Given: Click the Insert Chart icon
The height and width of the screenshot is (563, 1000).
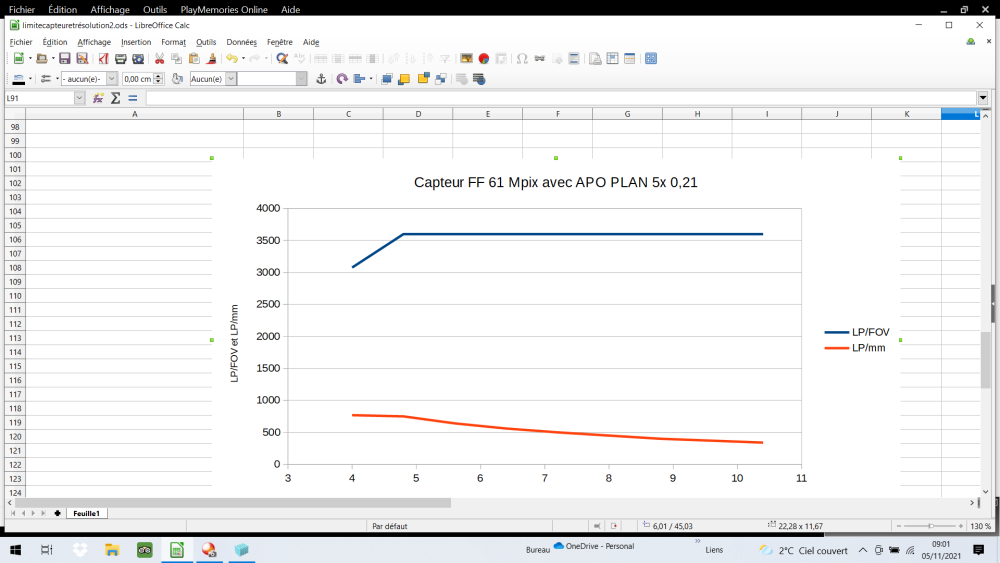Looking at the screenshot, I should (483, 59).
